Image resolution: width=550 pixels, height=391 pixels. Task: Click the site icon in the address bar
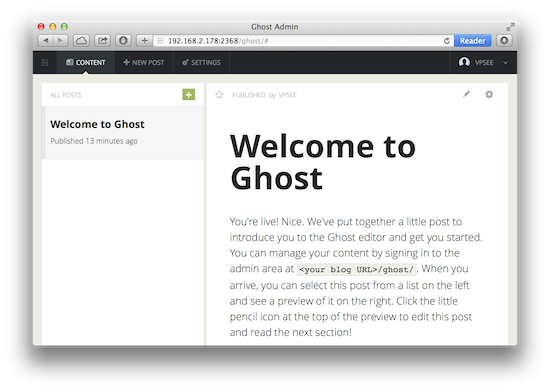[x=160, y=41]
